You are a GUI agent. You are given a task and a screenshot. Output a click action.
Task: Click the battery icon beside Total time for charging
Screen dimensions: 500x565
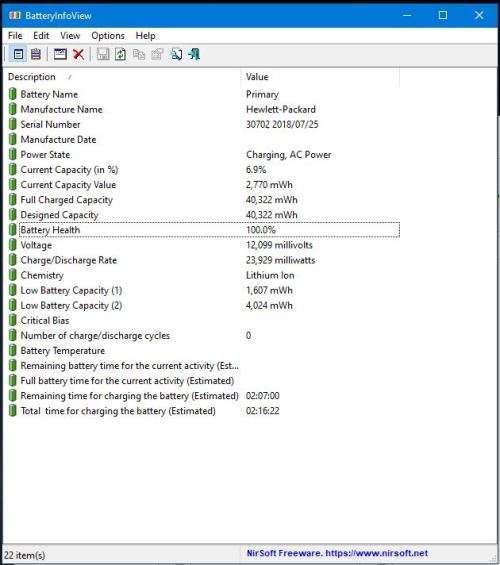tap(13, 411)
